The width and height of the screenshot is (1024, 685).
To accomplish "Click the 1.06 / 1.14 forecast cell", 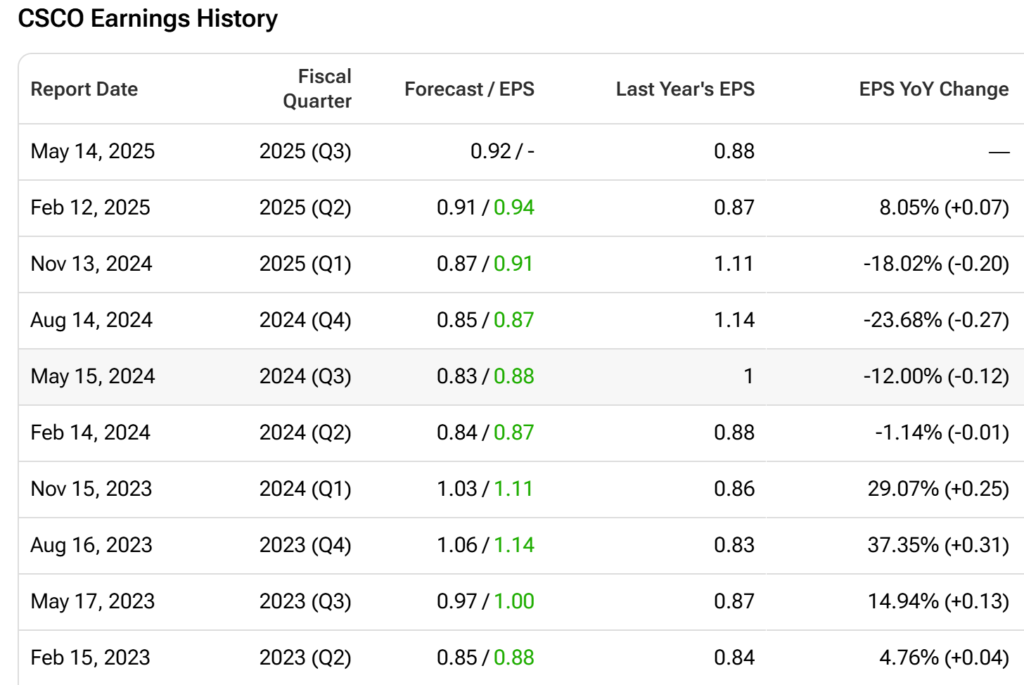I will pyautogui.click(x=485, y=545).
